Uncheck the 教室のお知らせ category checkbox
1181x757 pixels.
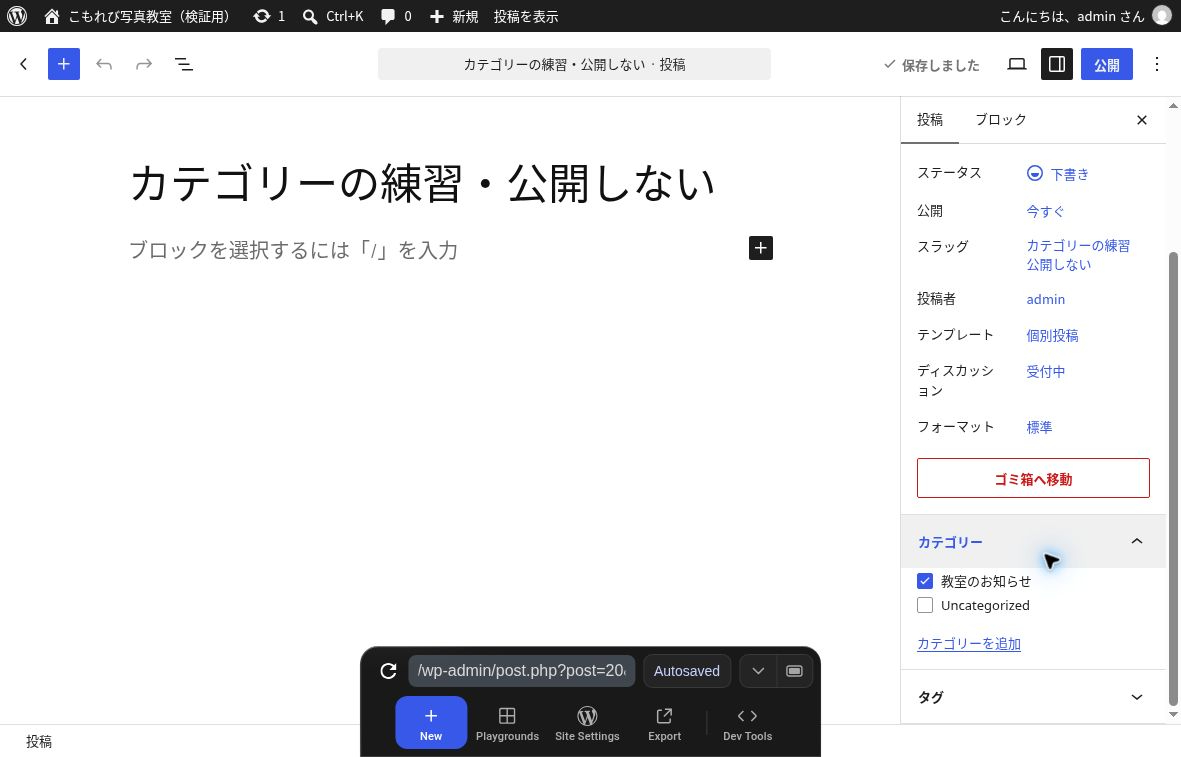(925, 581)
